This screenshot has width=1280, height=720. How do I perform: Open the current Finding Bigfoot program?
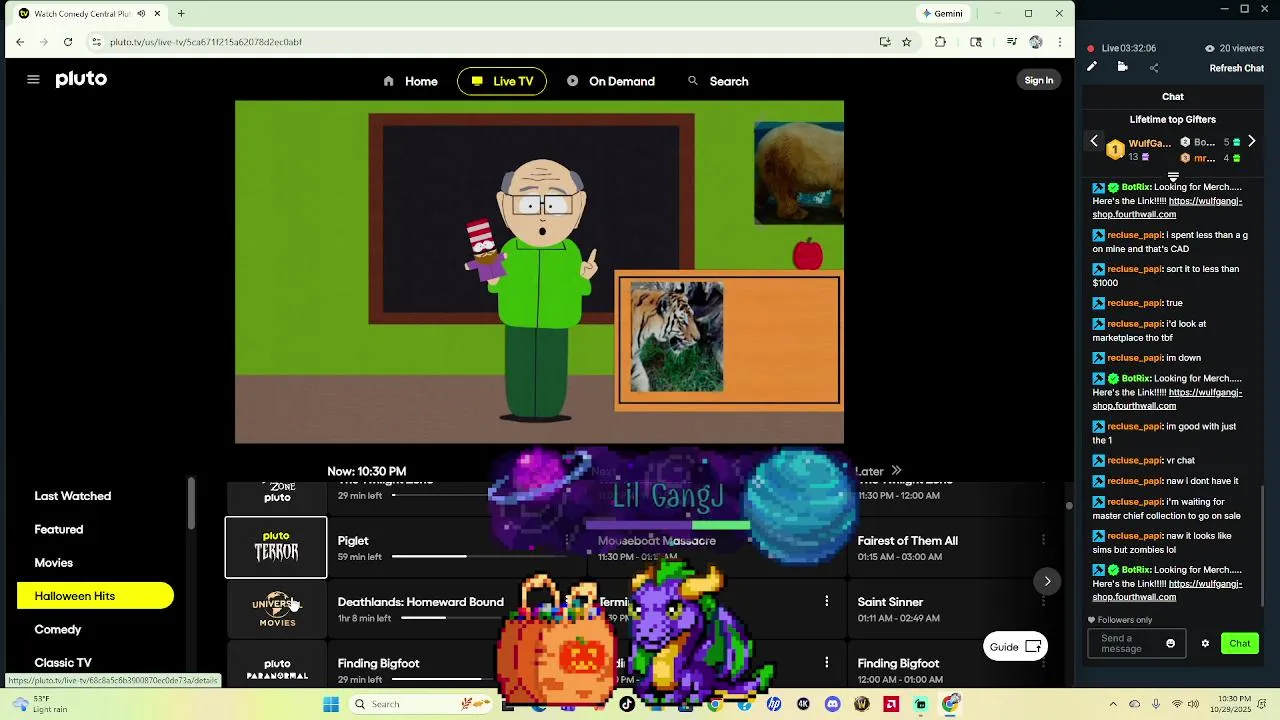(378, 663)
